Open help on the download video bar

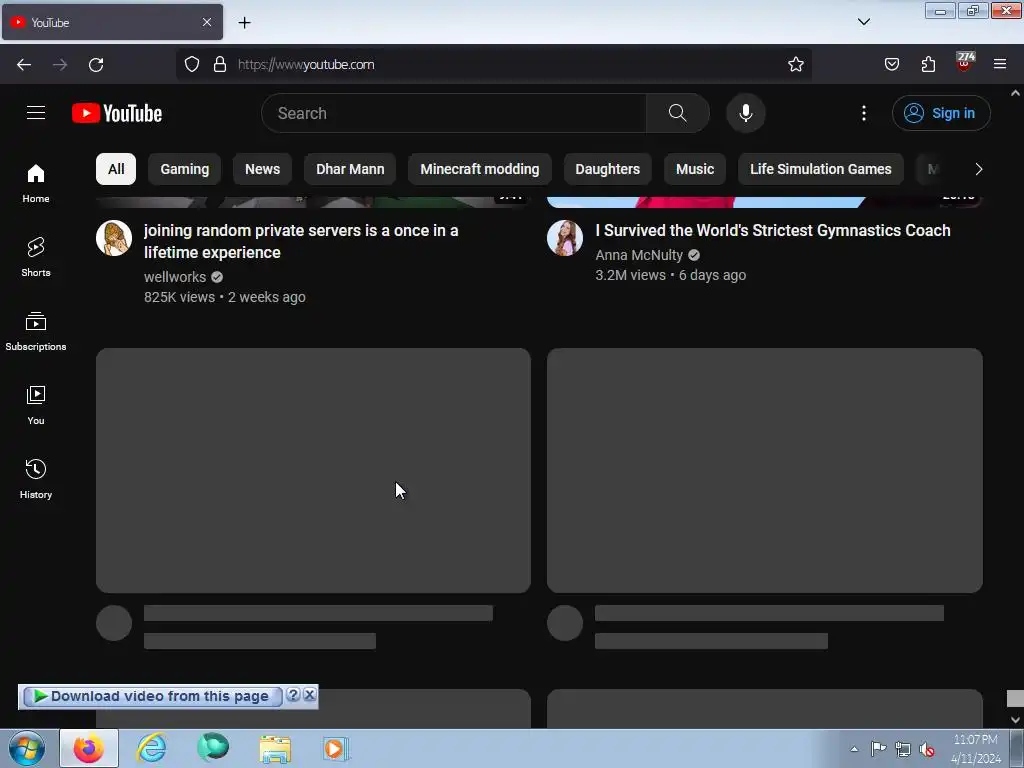[x=293, y=695]
